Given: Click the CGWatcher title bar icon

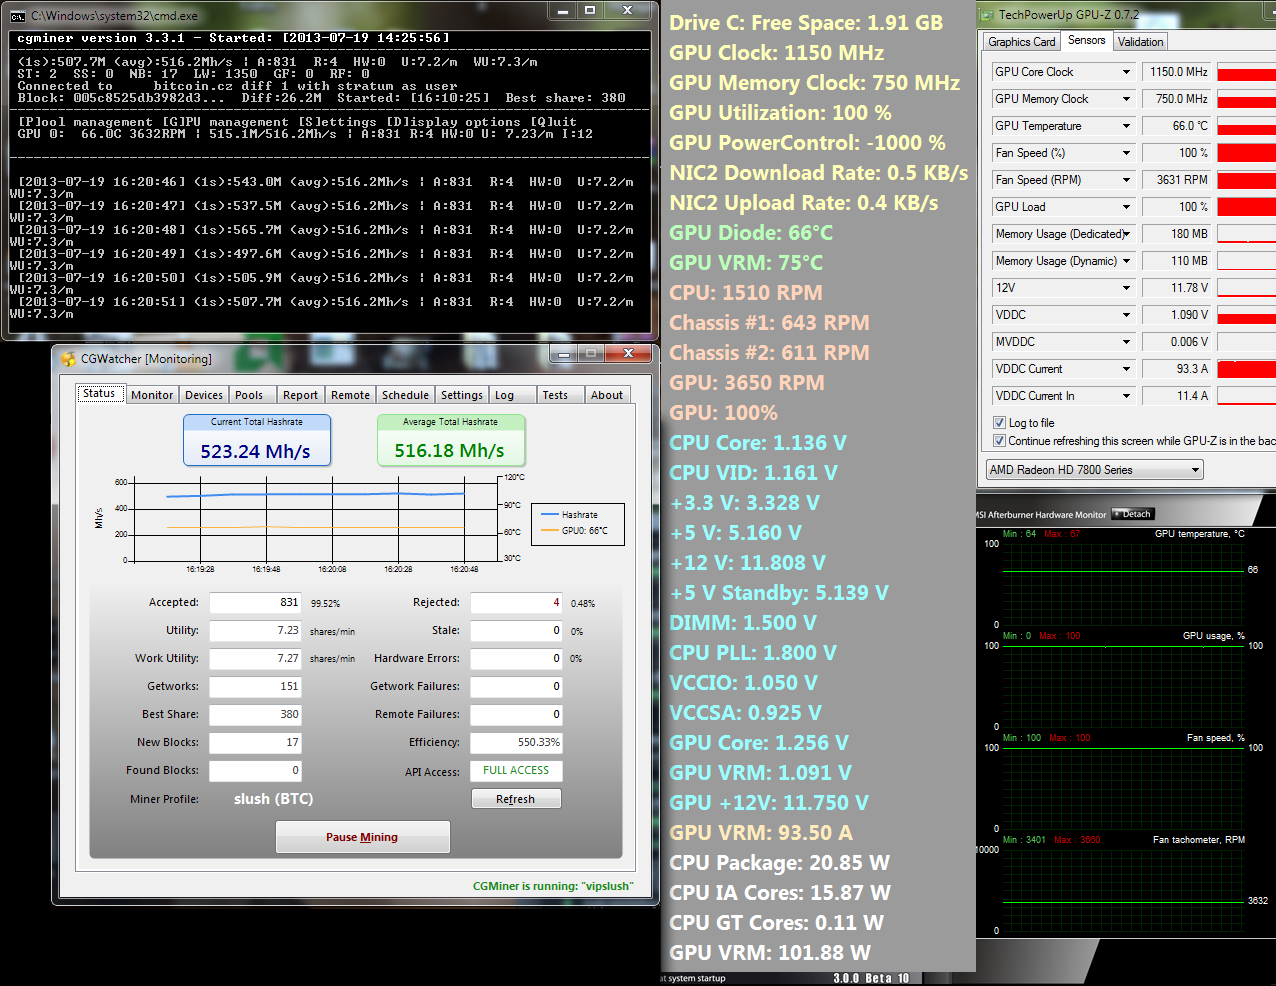Looking at the screenshot, I should click(68, 359).
